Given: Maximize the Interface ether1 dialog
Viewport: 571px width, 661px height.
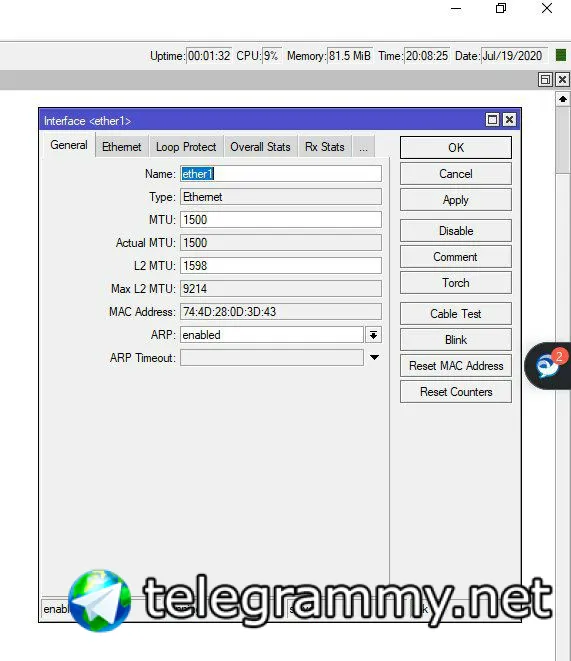Looking at the screenshot, I should click(492, 120).
